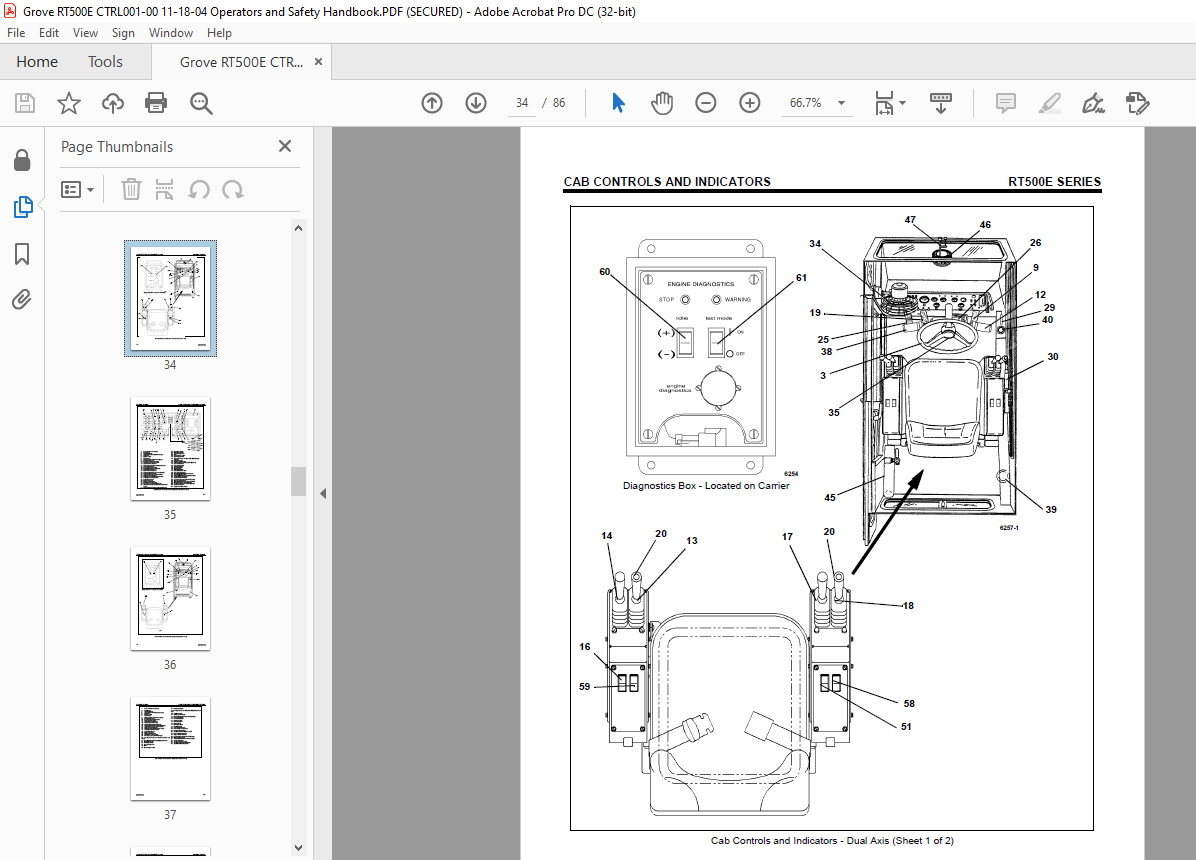Open thumbnails options menu dropdown
Screen dimensions: 1196x860
(x=78, y=189)
